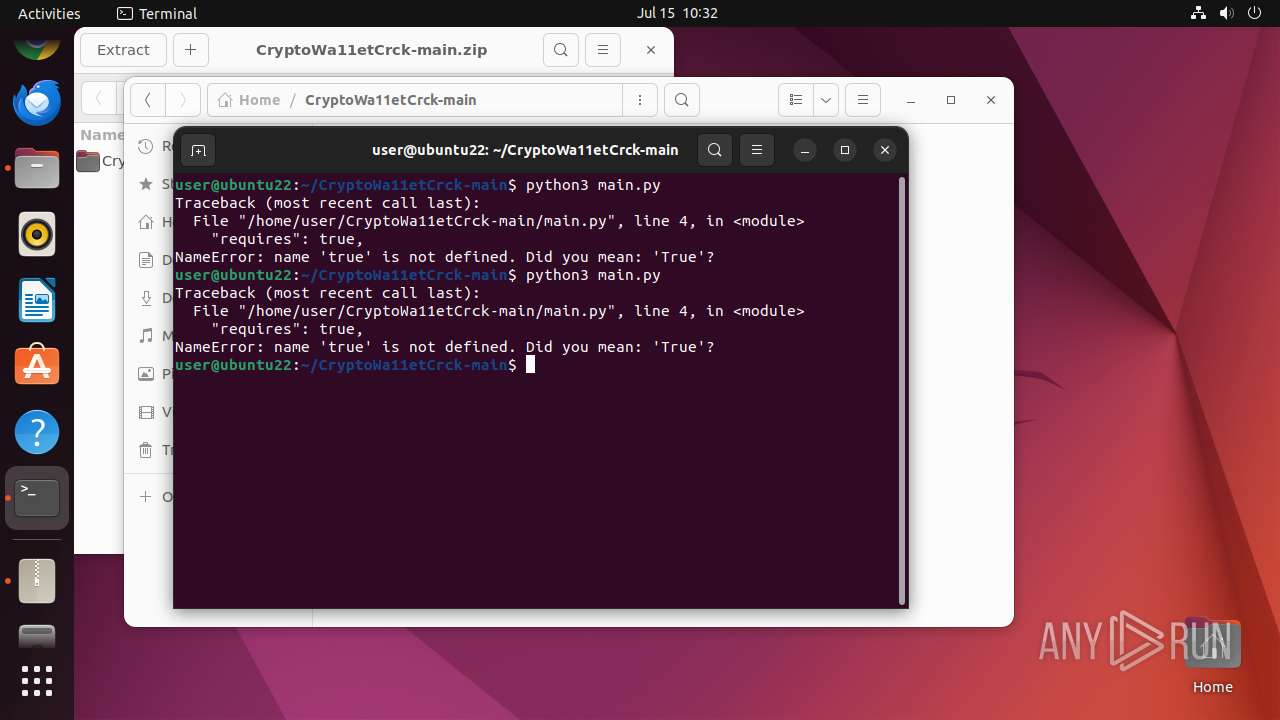Launch Rhythmbox from dock

click(x=37, y=234)
